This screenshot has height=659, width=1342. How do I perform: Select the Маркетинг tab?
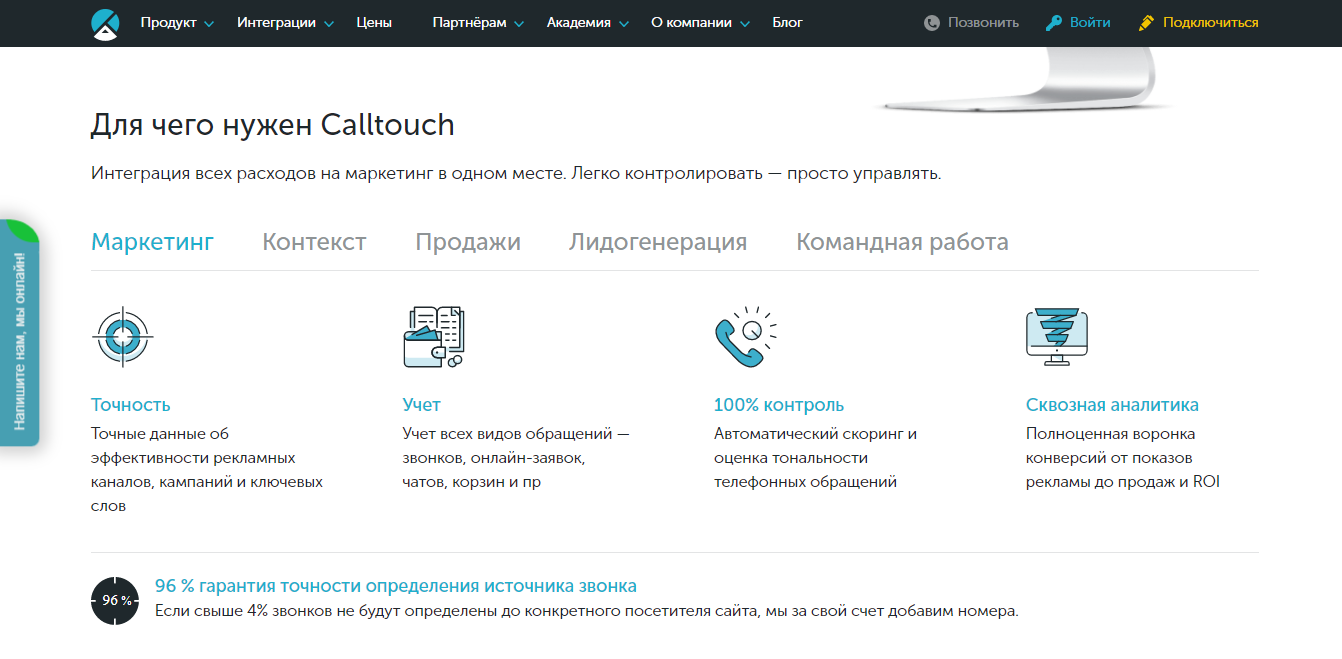click(152, 242)
